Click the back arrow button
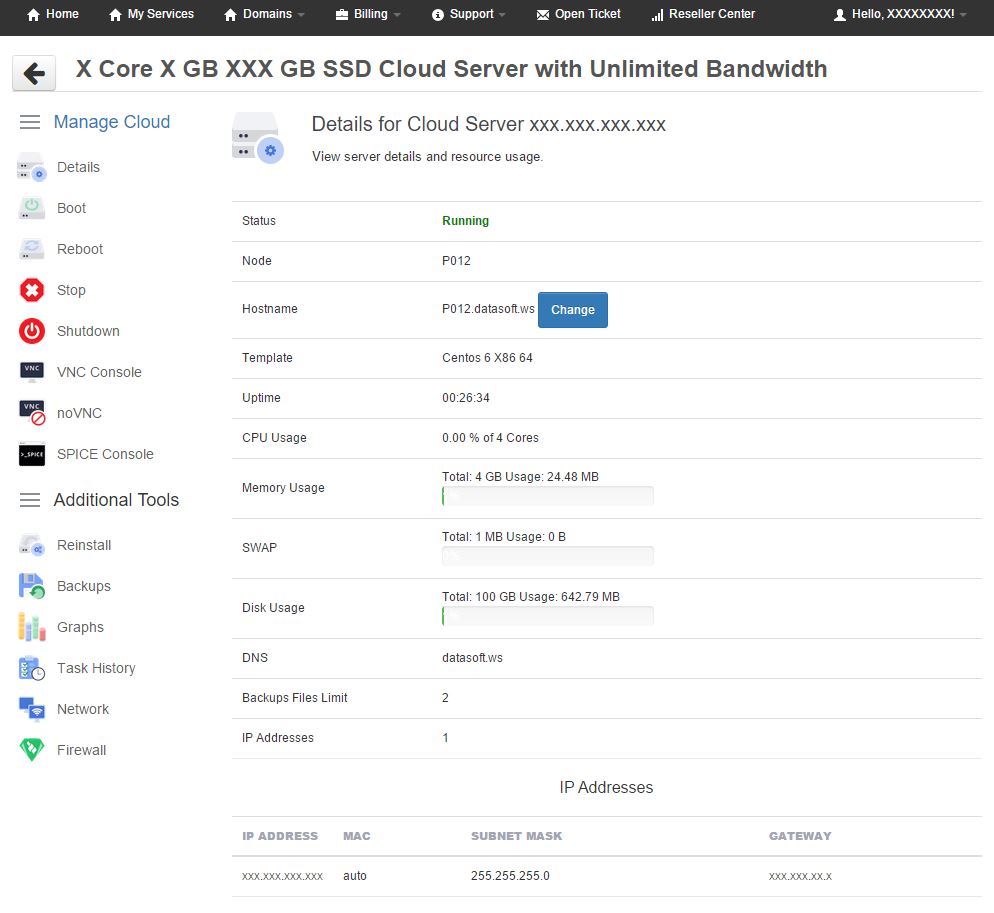Screen dimensions: 994x913 pyautogui.click(x=34, y=73)
